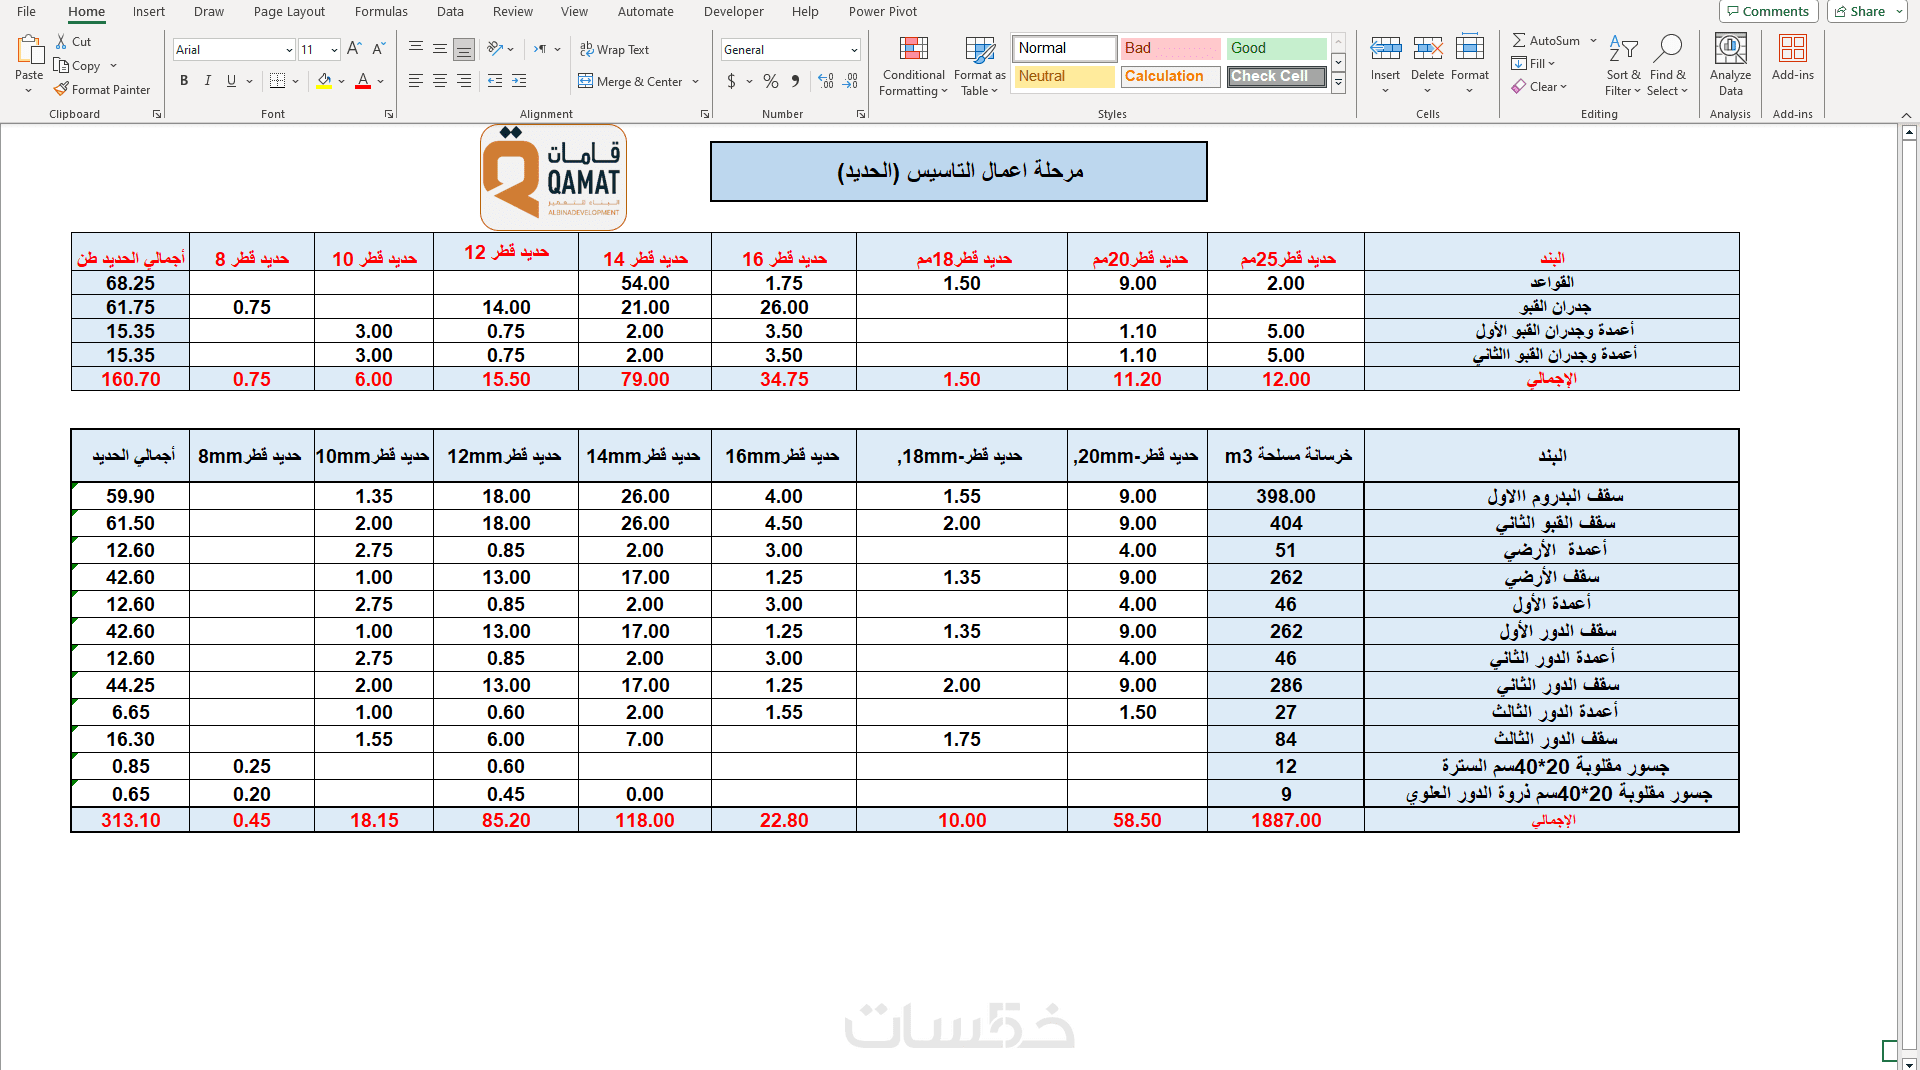Viewport: 1920px width, 1070px height.
Task: Open the Fill dropdown in Editing group
Action: (x=1534, y=63)
